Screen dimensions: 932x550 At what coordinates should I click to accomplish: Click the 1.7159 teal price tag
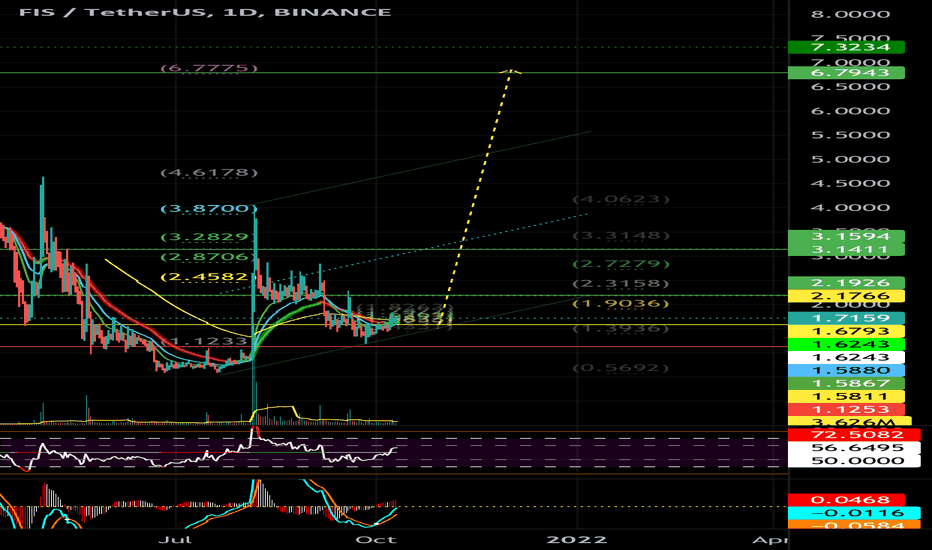pos(846,318)
